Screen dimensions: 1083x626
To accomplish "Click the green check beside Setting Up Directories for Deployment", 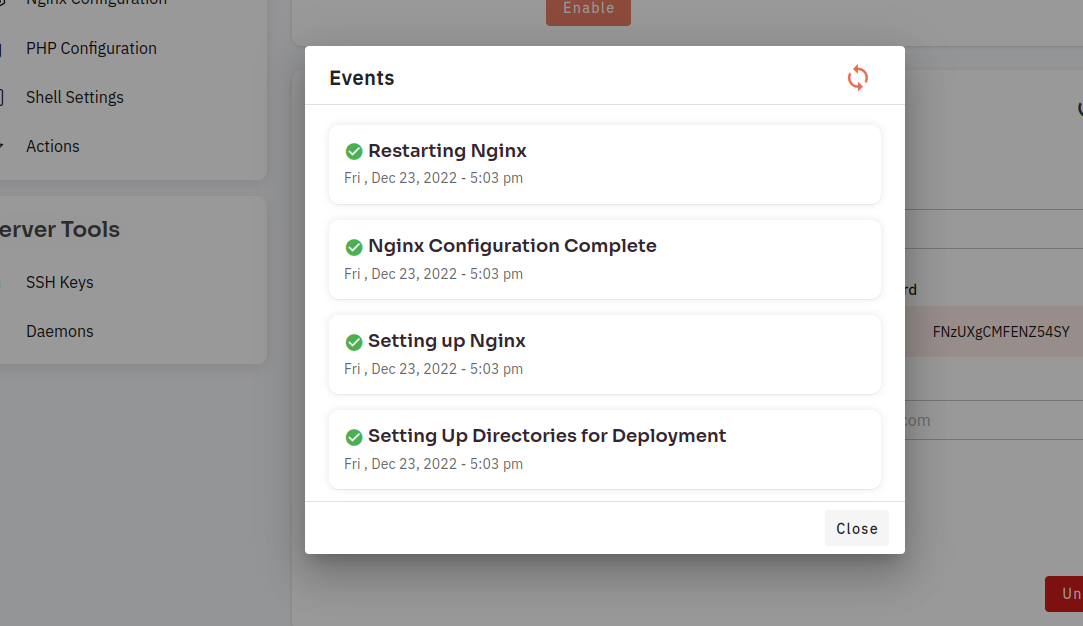I will click(354, 437).
